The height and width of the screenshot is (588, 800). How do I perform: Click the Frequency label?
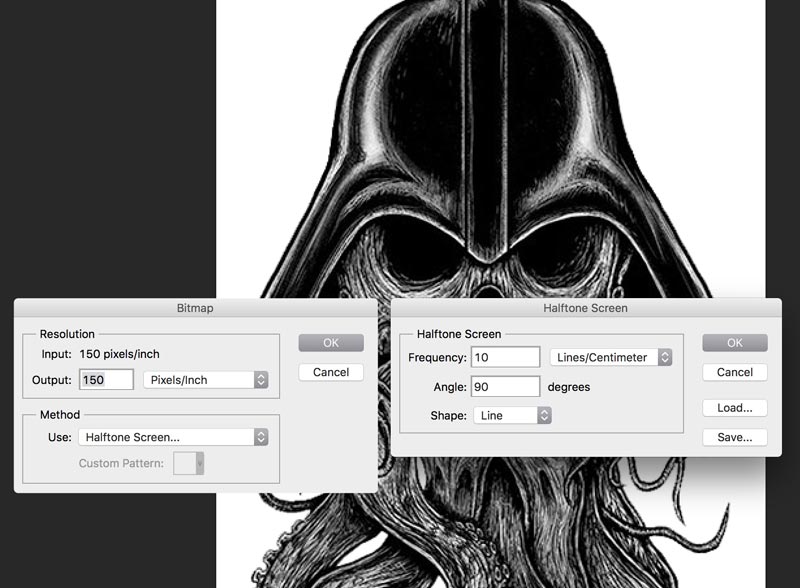437,358
